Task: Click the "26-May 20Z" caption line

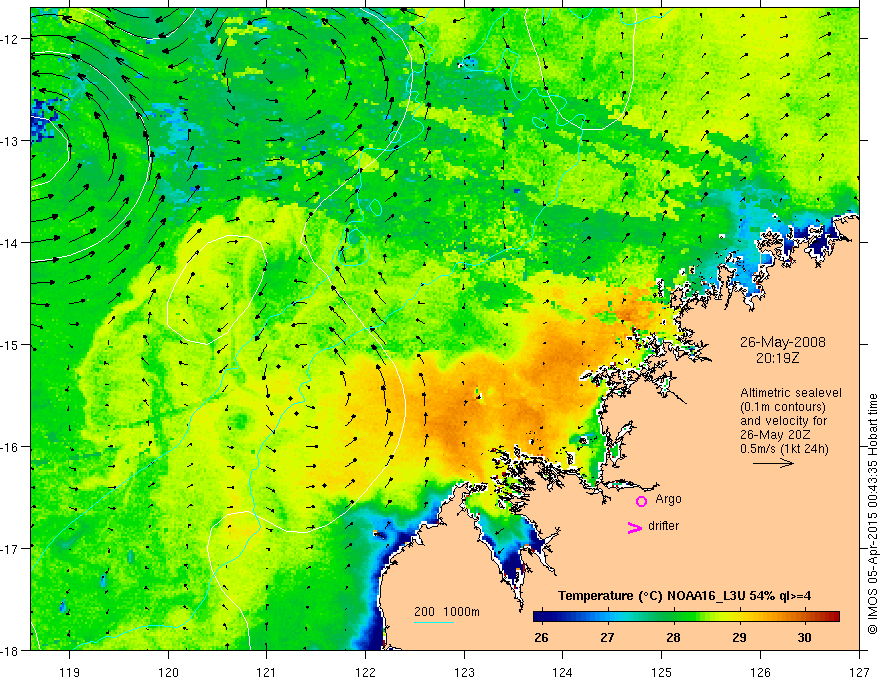Action: point(776,435)
